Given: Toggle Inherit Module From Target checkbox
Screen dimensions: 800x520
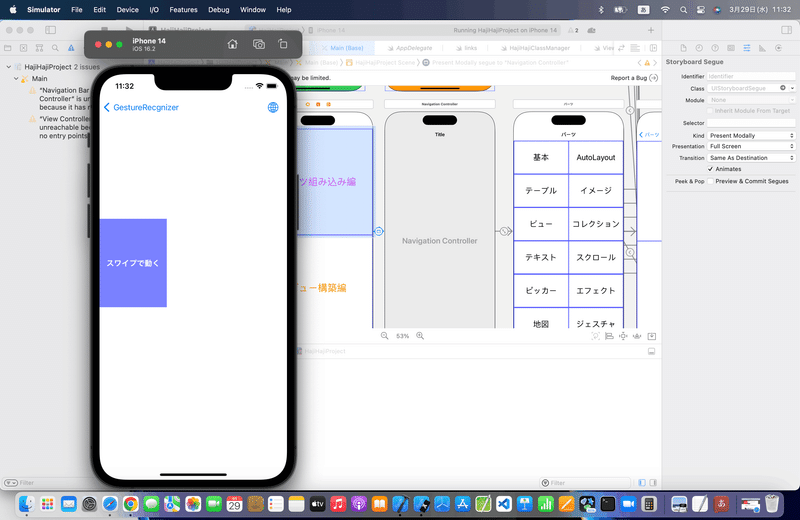Looking at the screenshot, I should click(710, 111).
